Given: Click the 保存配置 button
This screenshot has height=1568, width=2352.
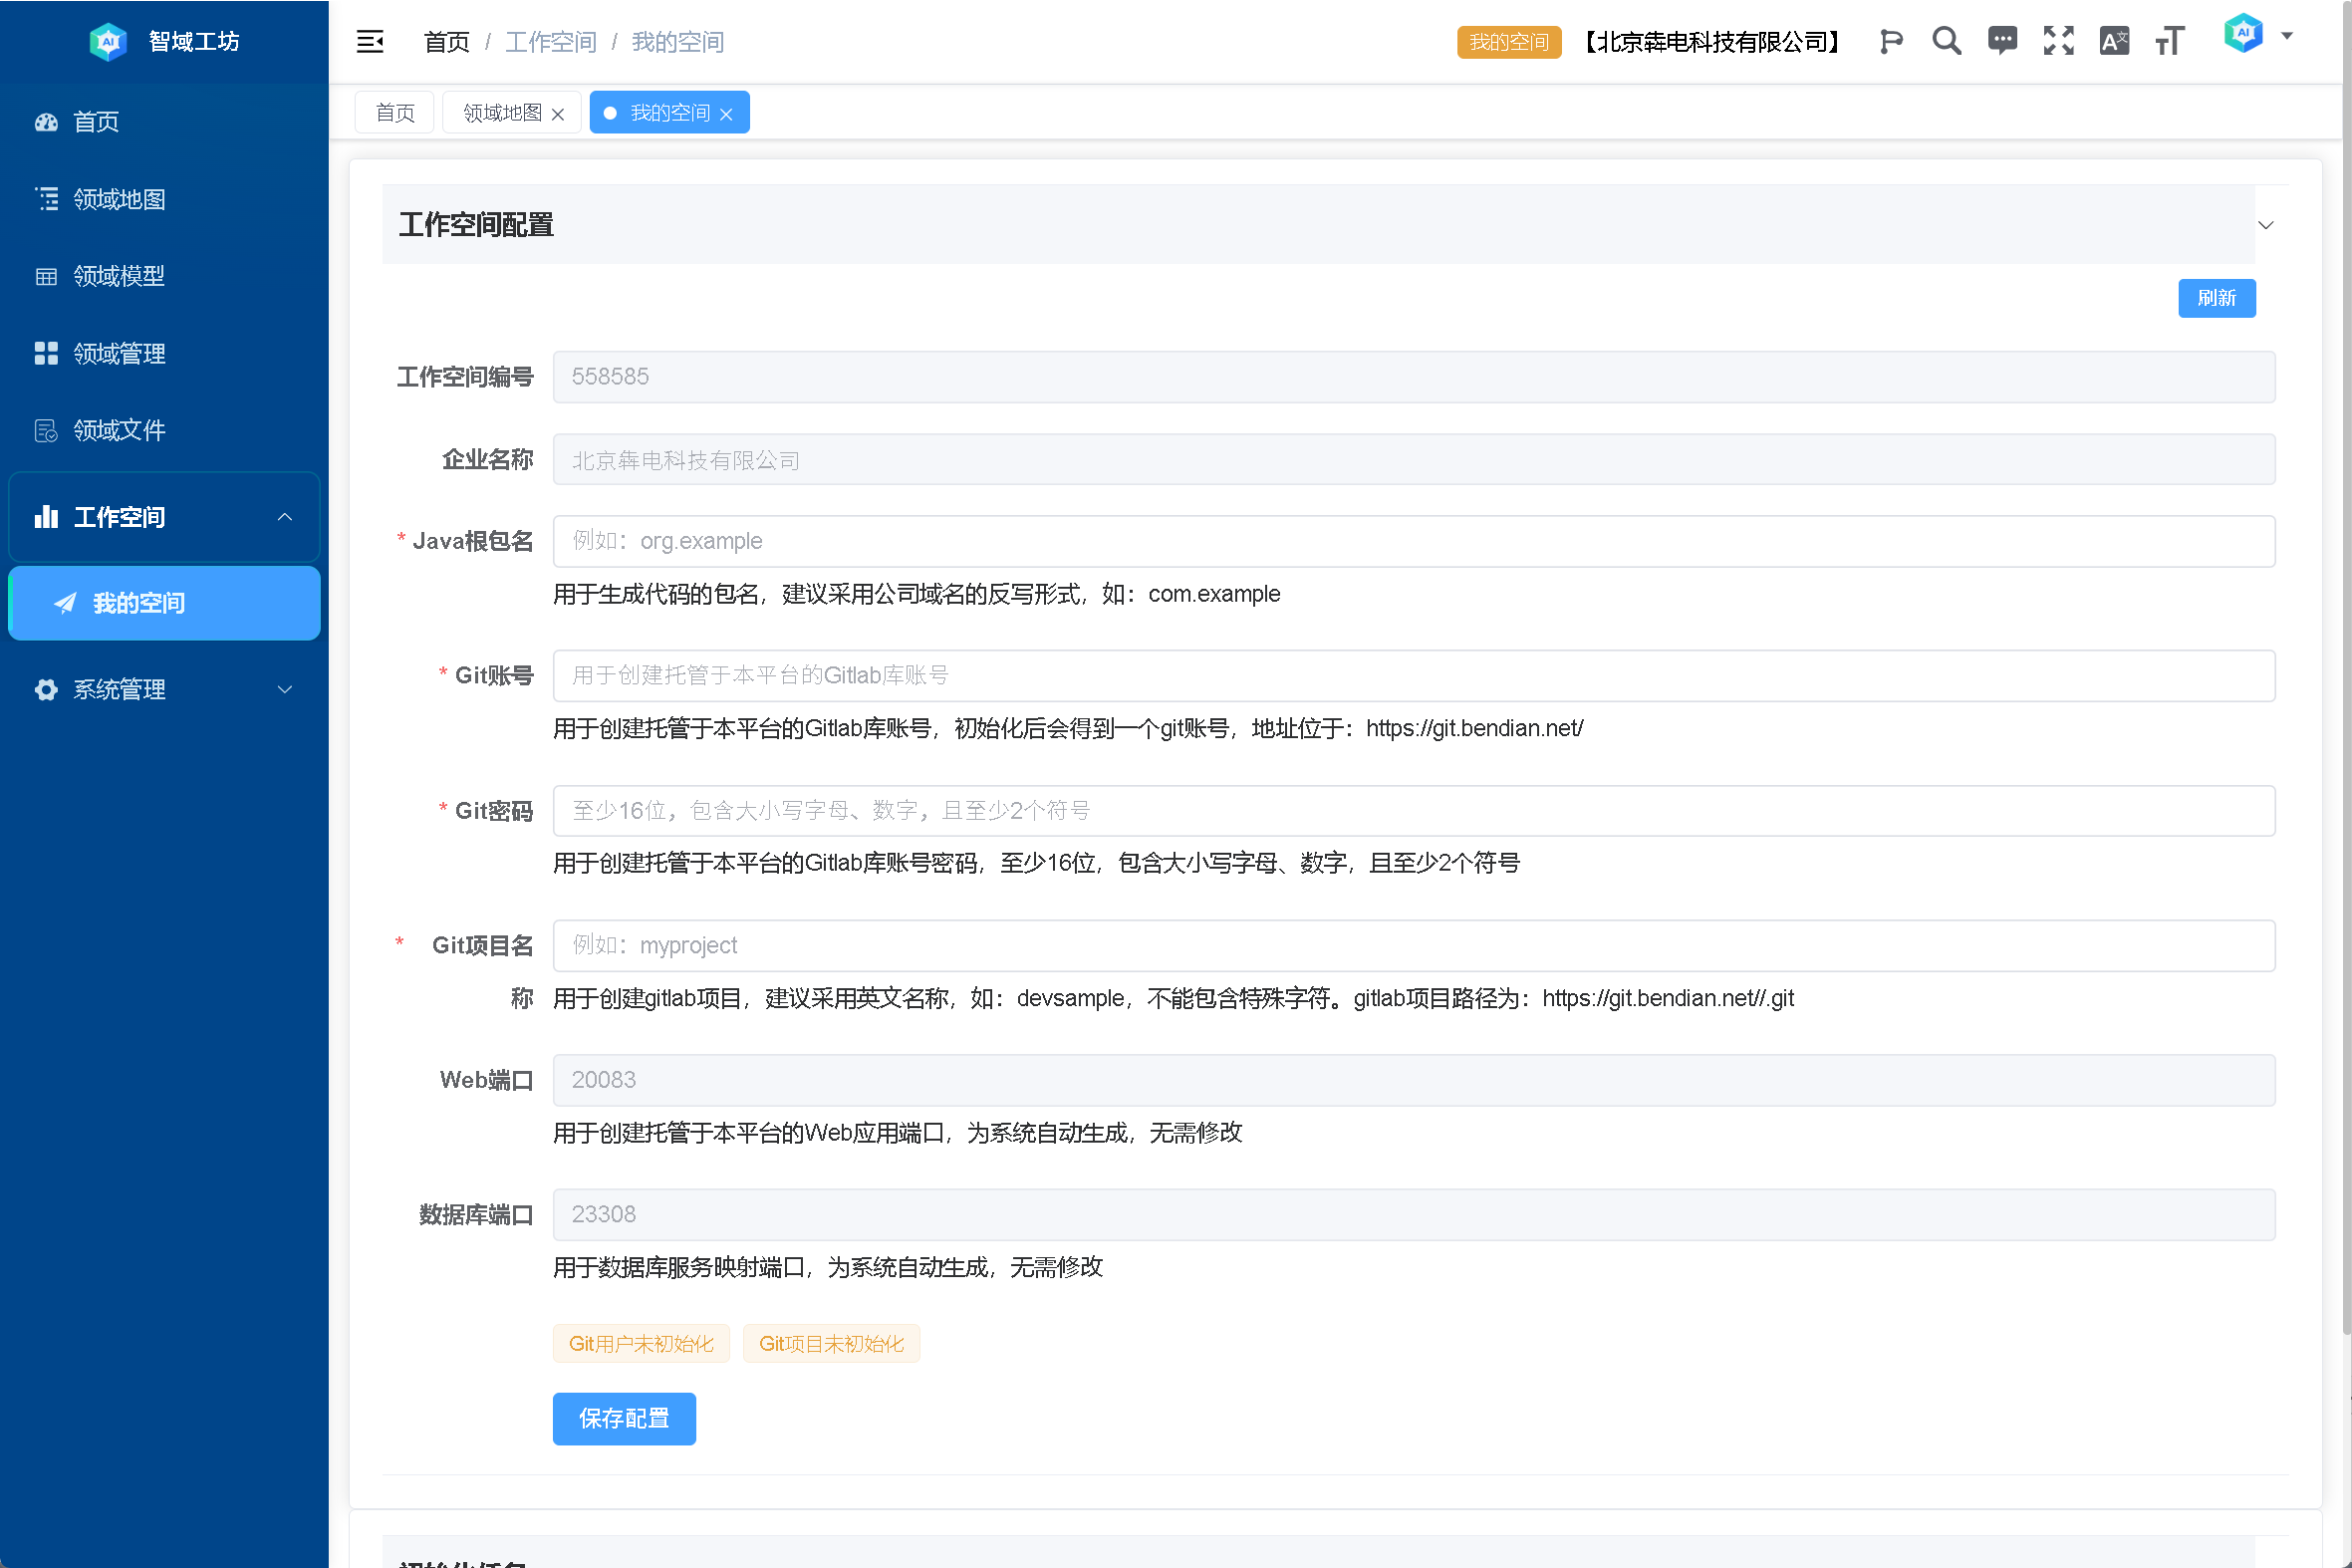Looking at the screenshot, I should point(623,1418).
